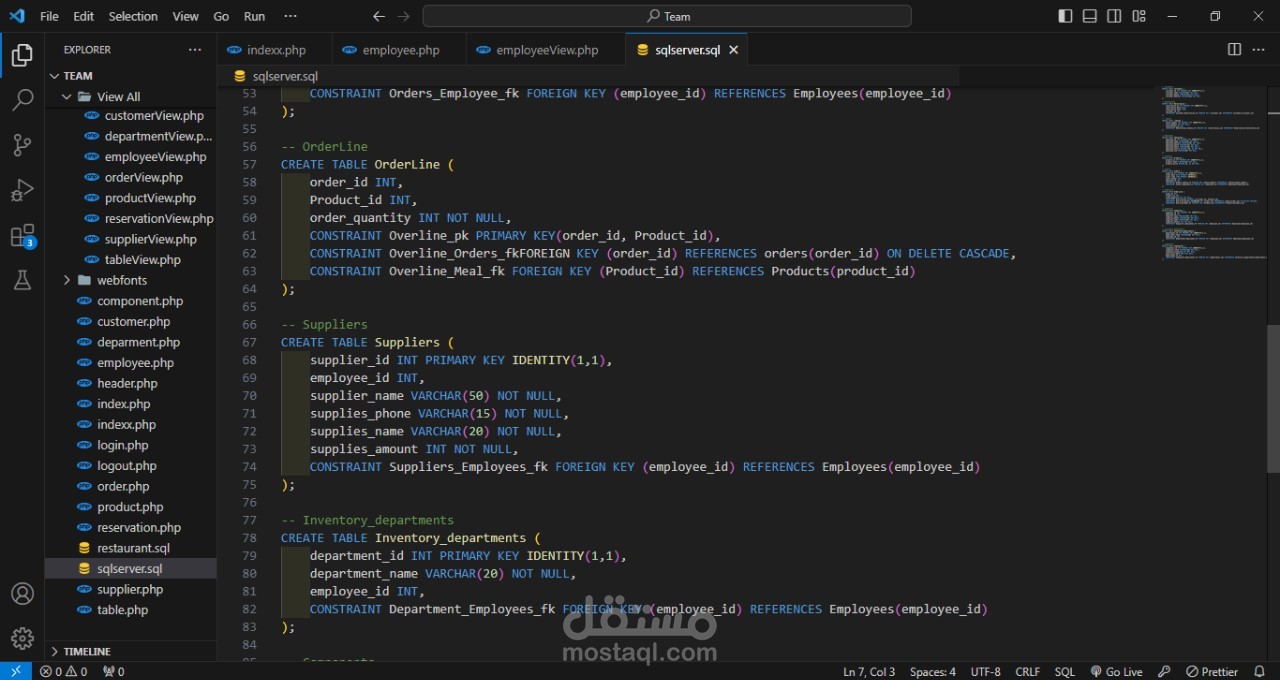Switch to the indexx.php tab
1280x680 pixels.
coord(276,50)
